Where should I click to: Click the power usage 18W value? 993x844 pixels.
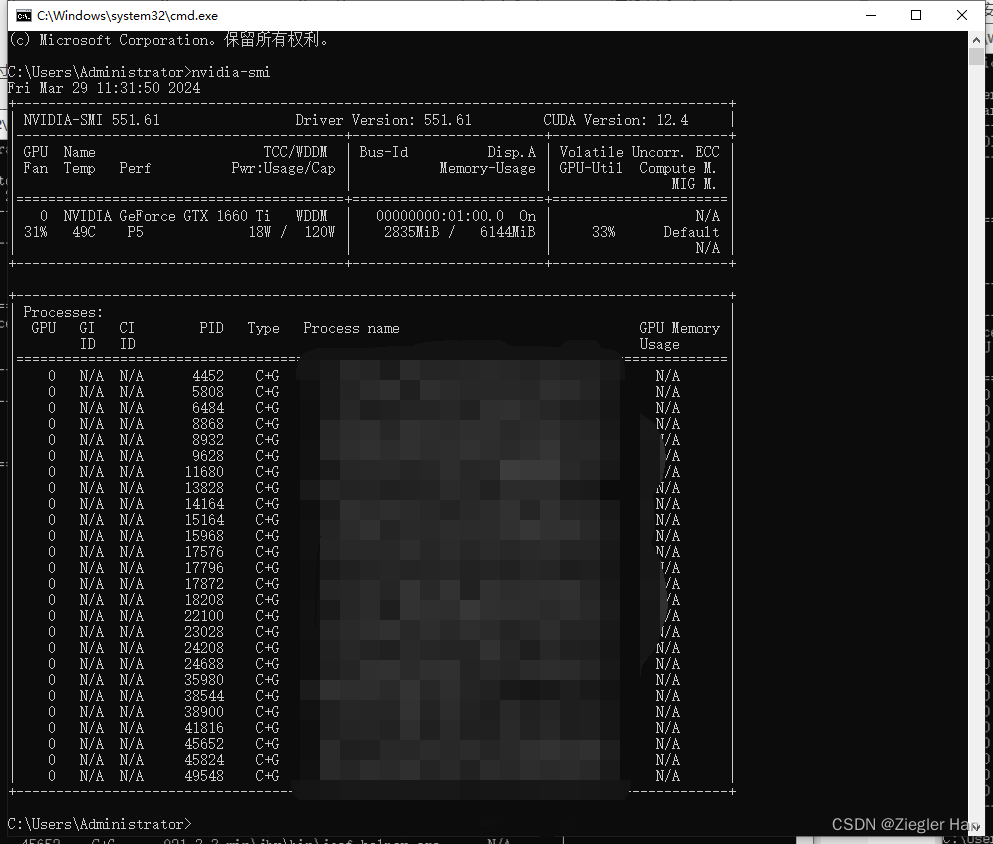[x=260, y=232]
